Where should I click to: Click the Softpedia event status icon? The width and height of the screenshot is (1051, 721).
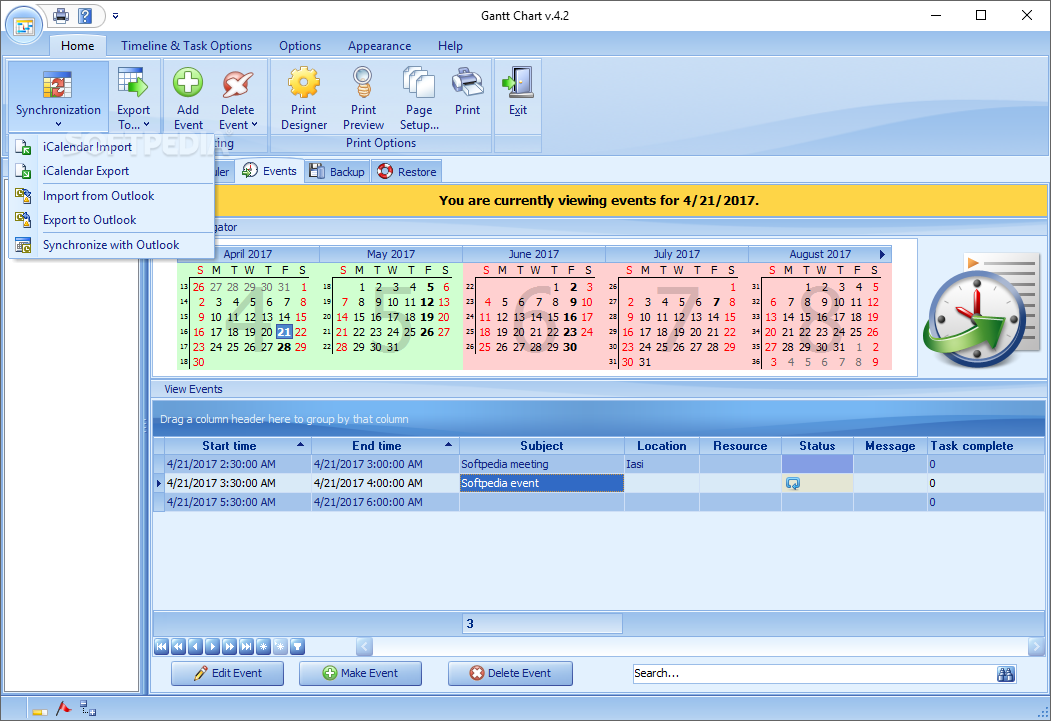point(792,483)
